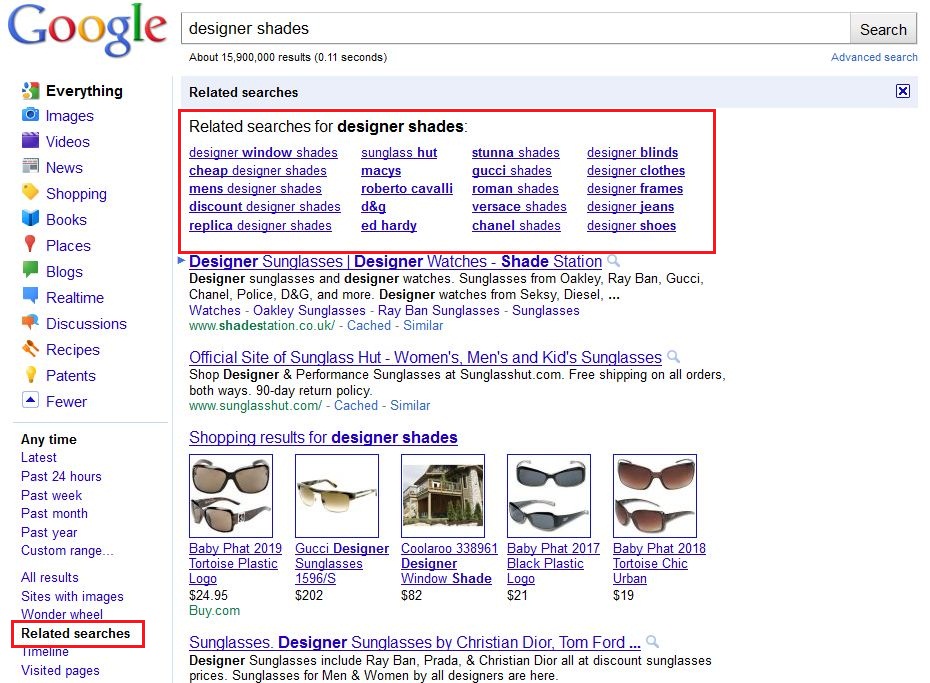
Task: Click the News newspaper icon
Action: (x=30, y=166)
